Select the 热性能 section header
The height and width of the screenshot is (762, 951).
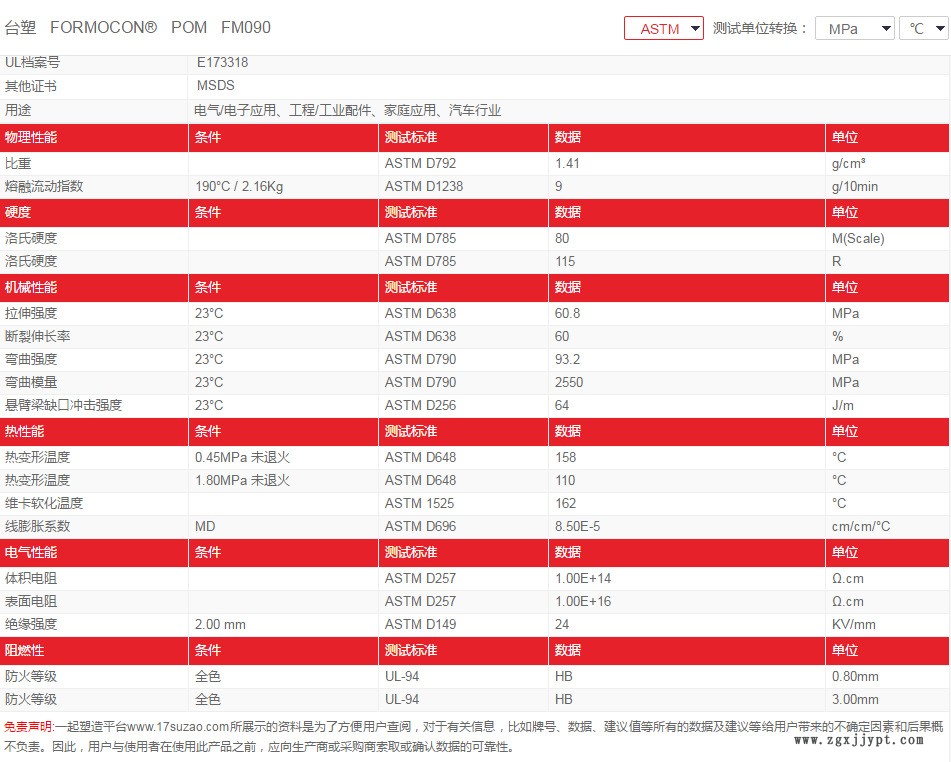coord(25,431)
